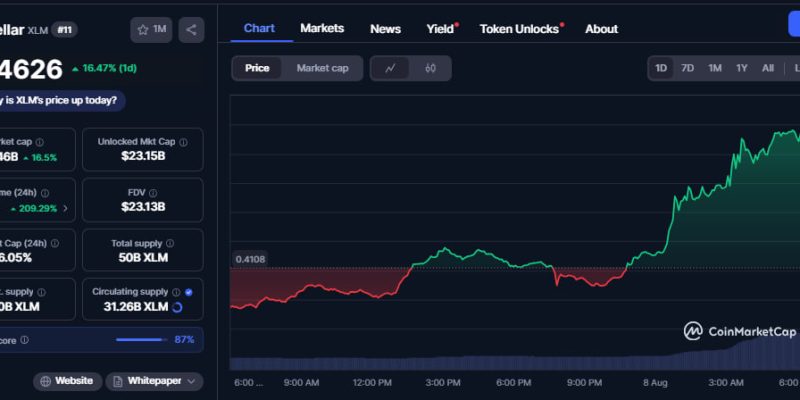The image size is (800, 400).
Task: Select the Price toggle
Action: coord(257,68)
